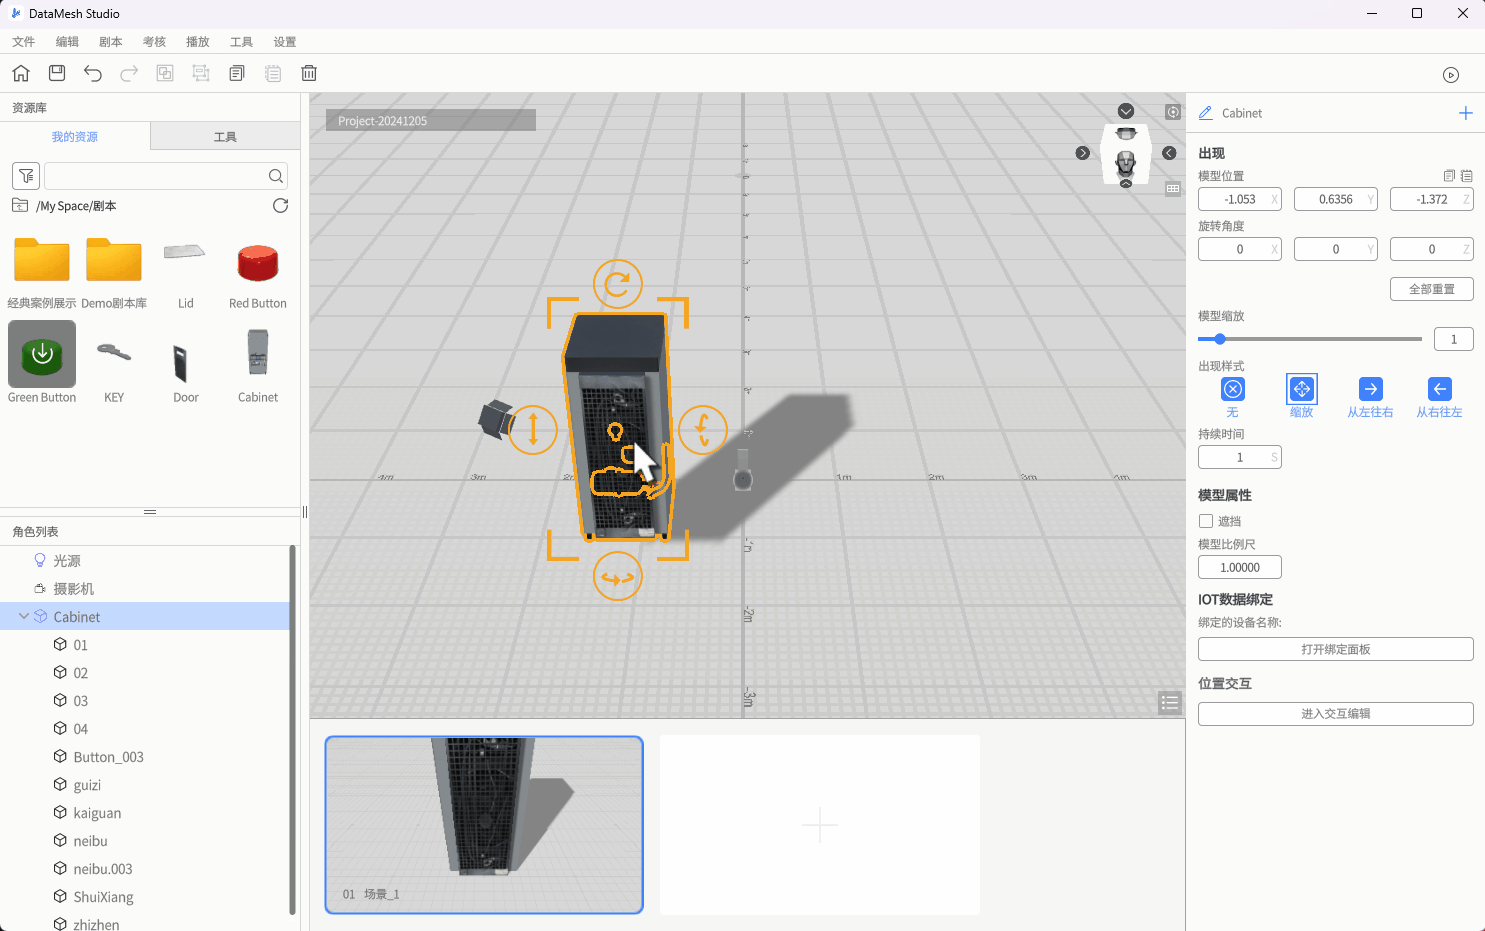Open the 设置 menu
The image size is (1485, 931).
pos(285,42)
